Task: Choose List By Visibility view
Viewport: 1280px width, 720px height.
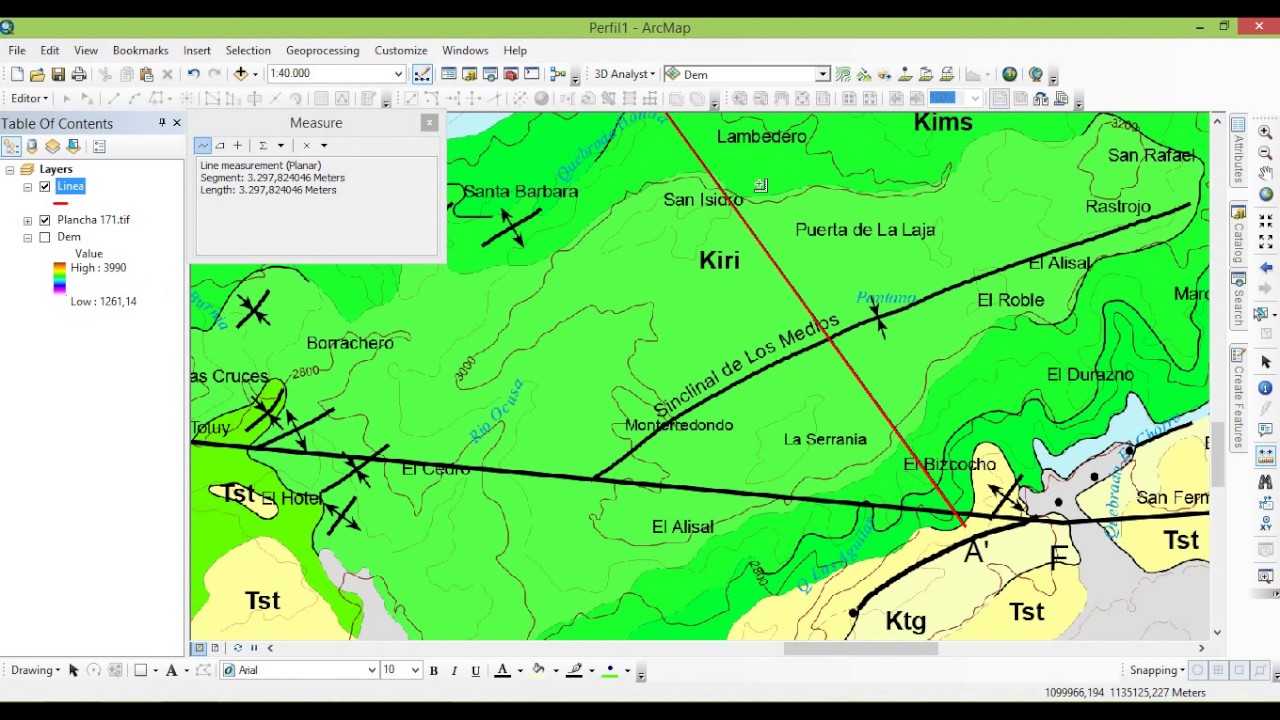Action: tap(53, 146)
